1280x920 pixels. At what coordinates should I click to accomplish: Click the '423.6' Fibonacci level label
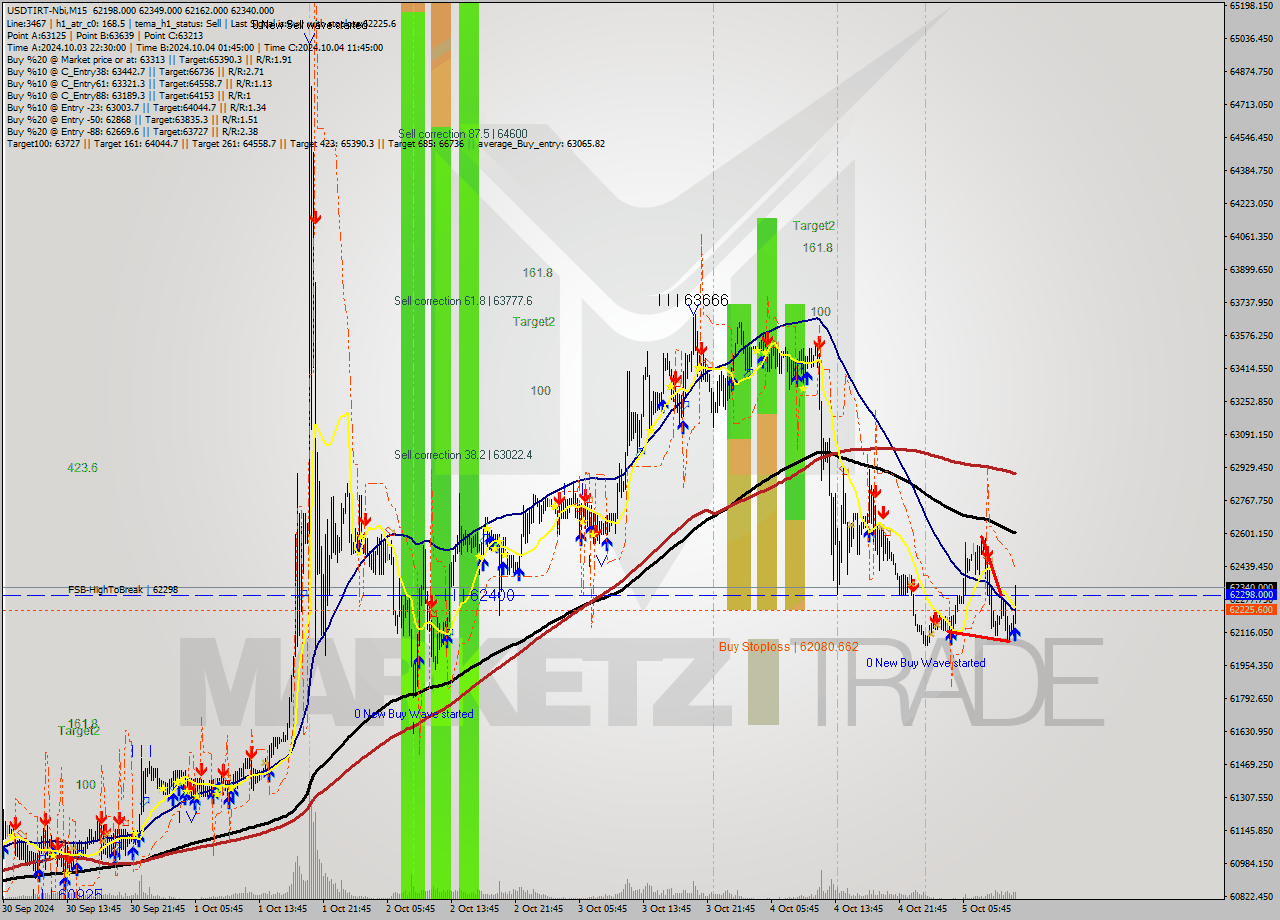pos(83,468)
